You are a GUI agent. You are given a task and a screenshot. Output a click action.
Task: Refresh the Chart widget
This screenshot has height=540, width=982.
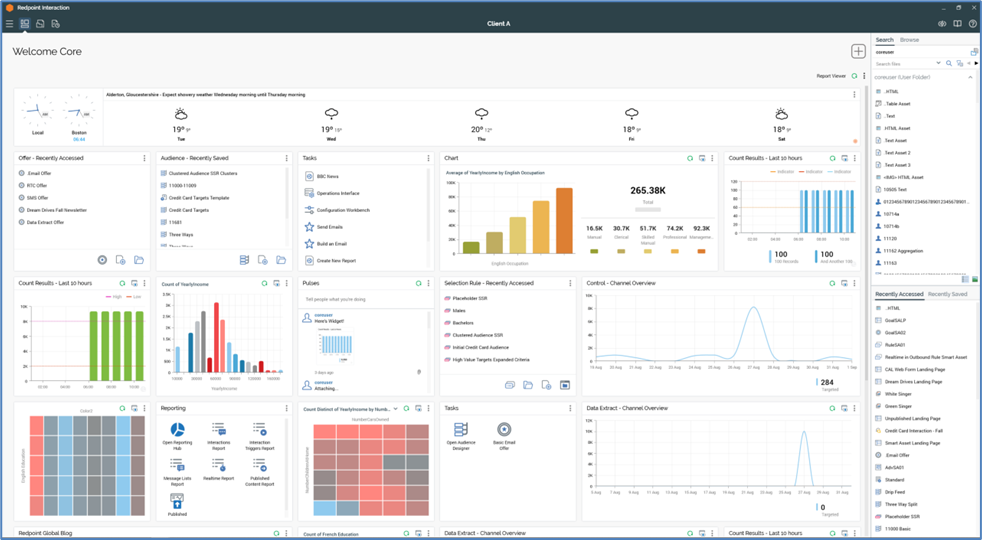[x=690, y=158]
